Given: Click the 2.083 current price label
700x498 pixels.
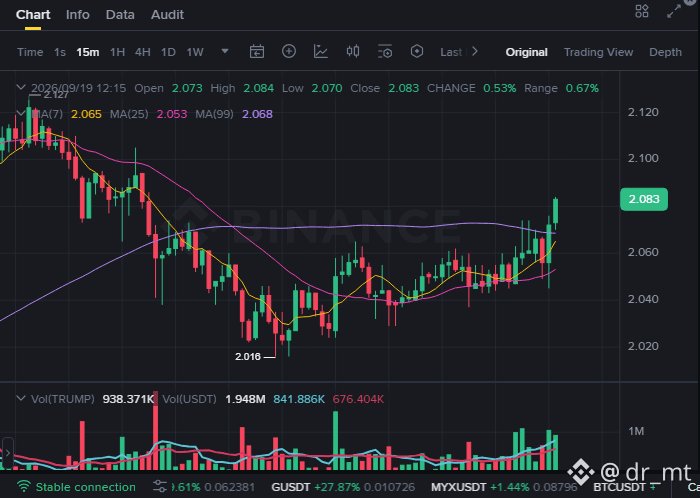Looking at the screenshot, I should (x=644, y=199).
